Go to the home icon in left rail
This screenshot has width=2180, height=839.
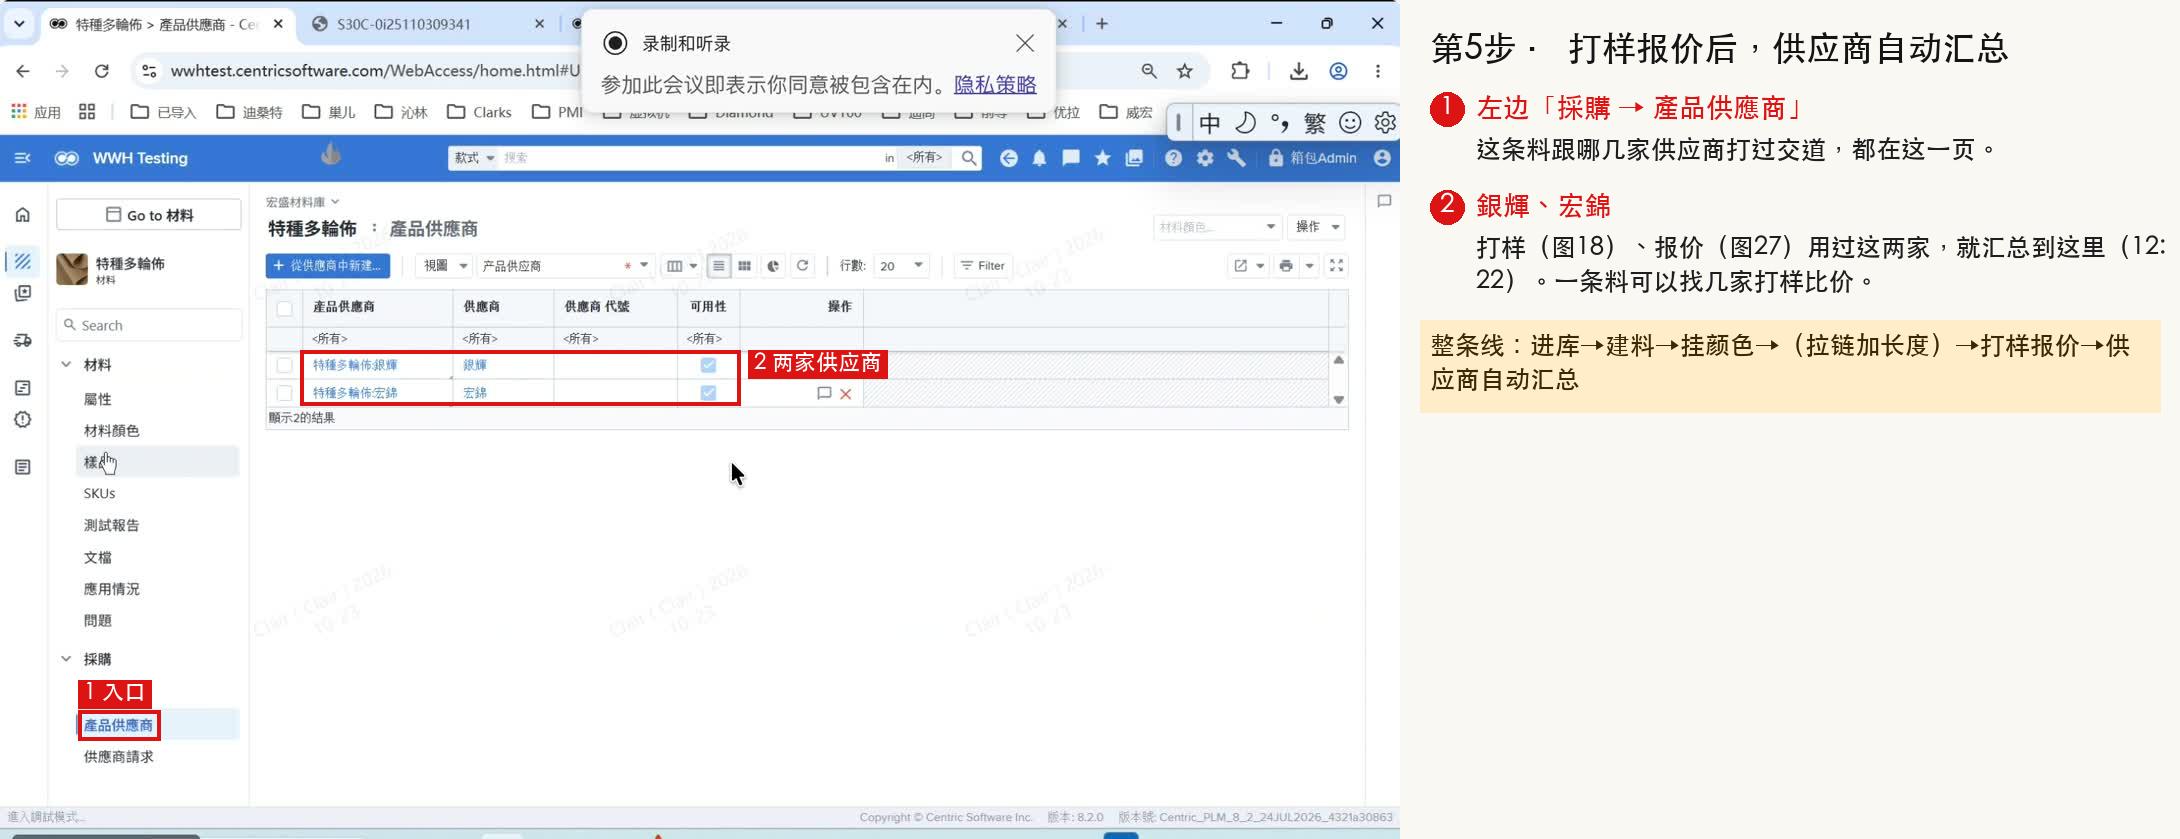click(x=23, y=215)
